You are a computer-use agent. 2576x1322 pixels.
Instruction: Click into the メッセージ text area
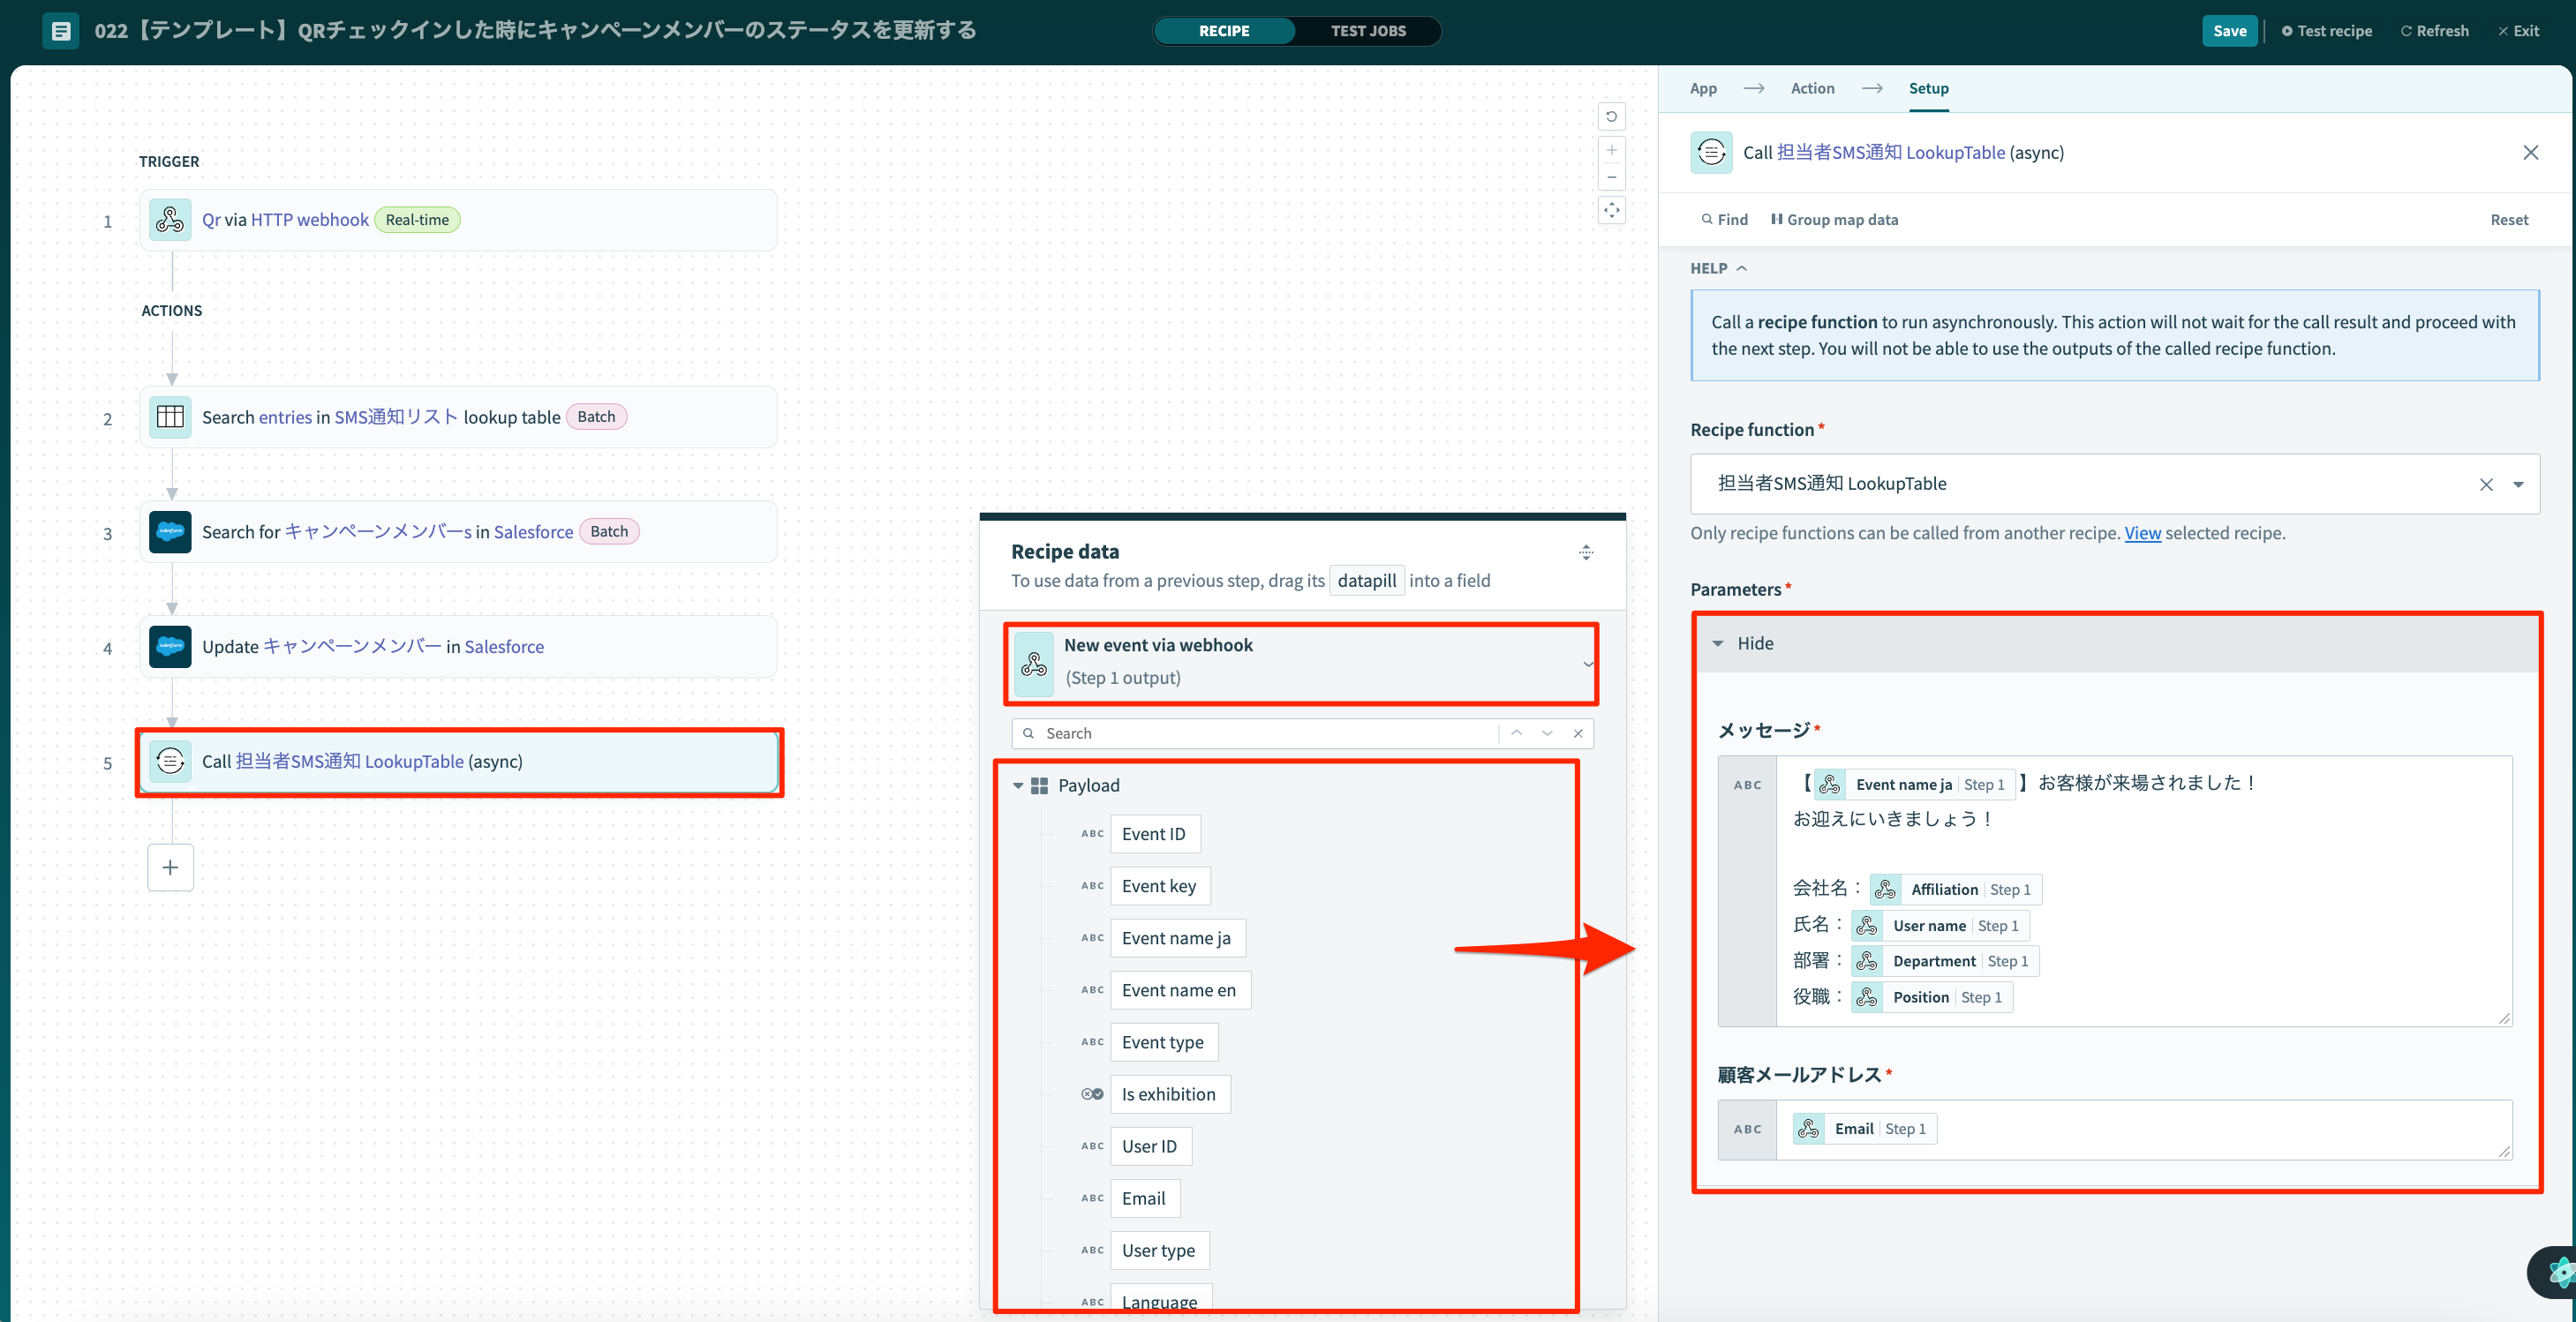point(2143,891)
